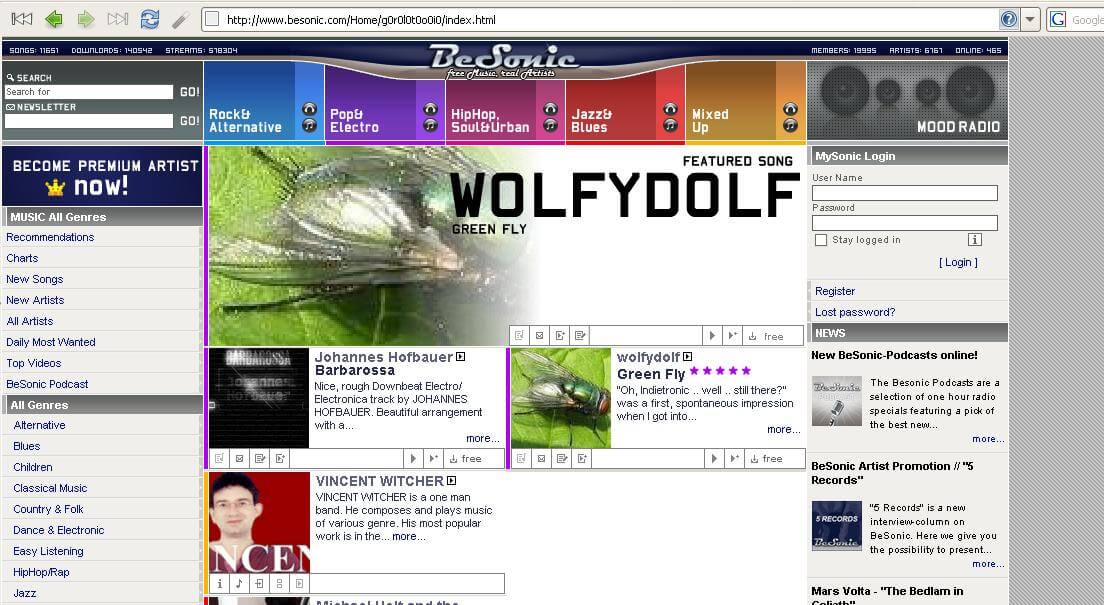Click the info icon beside Stay logged in
1104x605 pixels.
(974, 239)
